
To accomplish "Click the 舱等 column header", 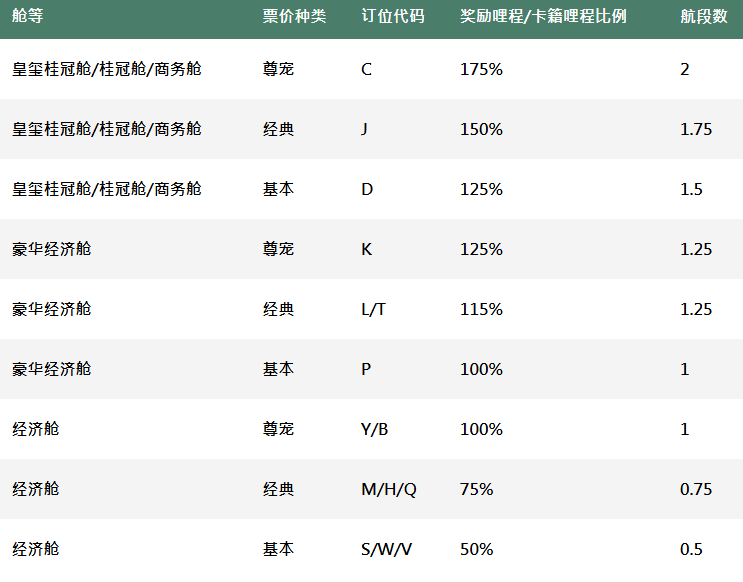I will [x=27, y=16].
